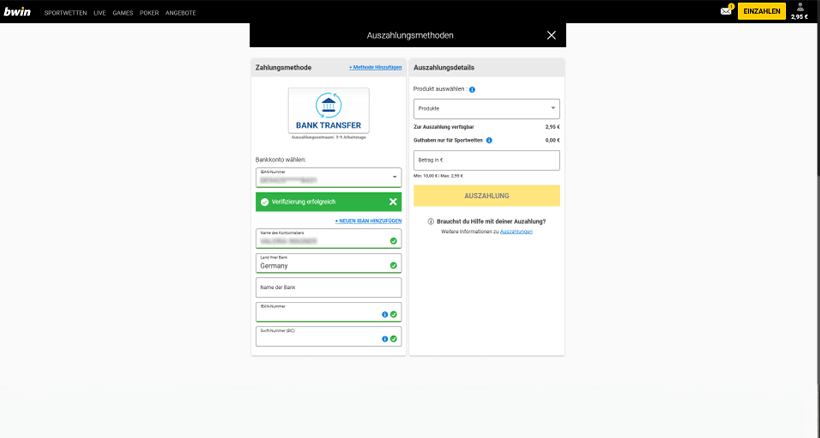Open the Auszahlungen help link
Image resolution: width=820 pixels, height=438 pixels.
tap(516, 232)
